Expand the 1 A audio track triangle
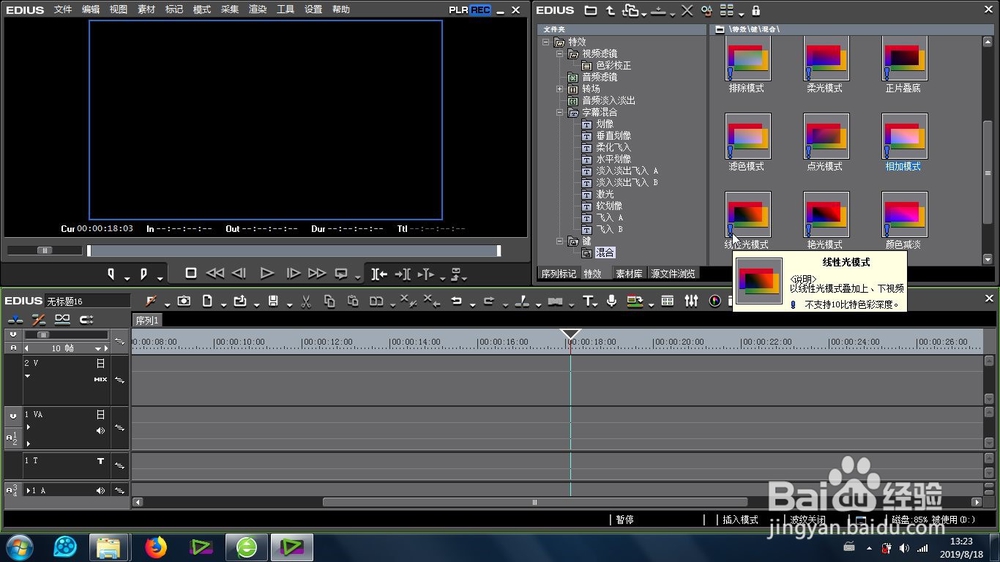This screenshot has height=562, width=1000. (28, 491)
